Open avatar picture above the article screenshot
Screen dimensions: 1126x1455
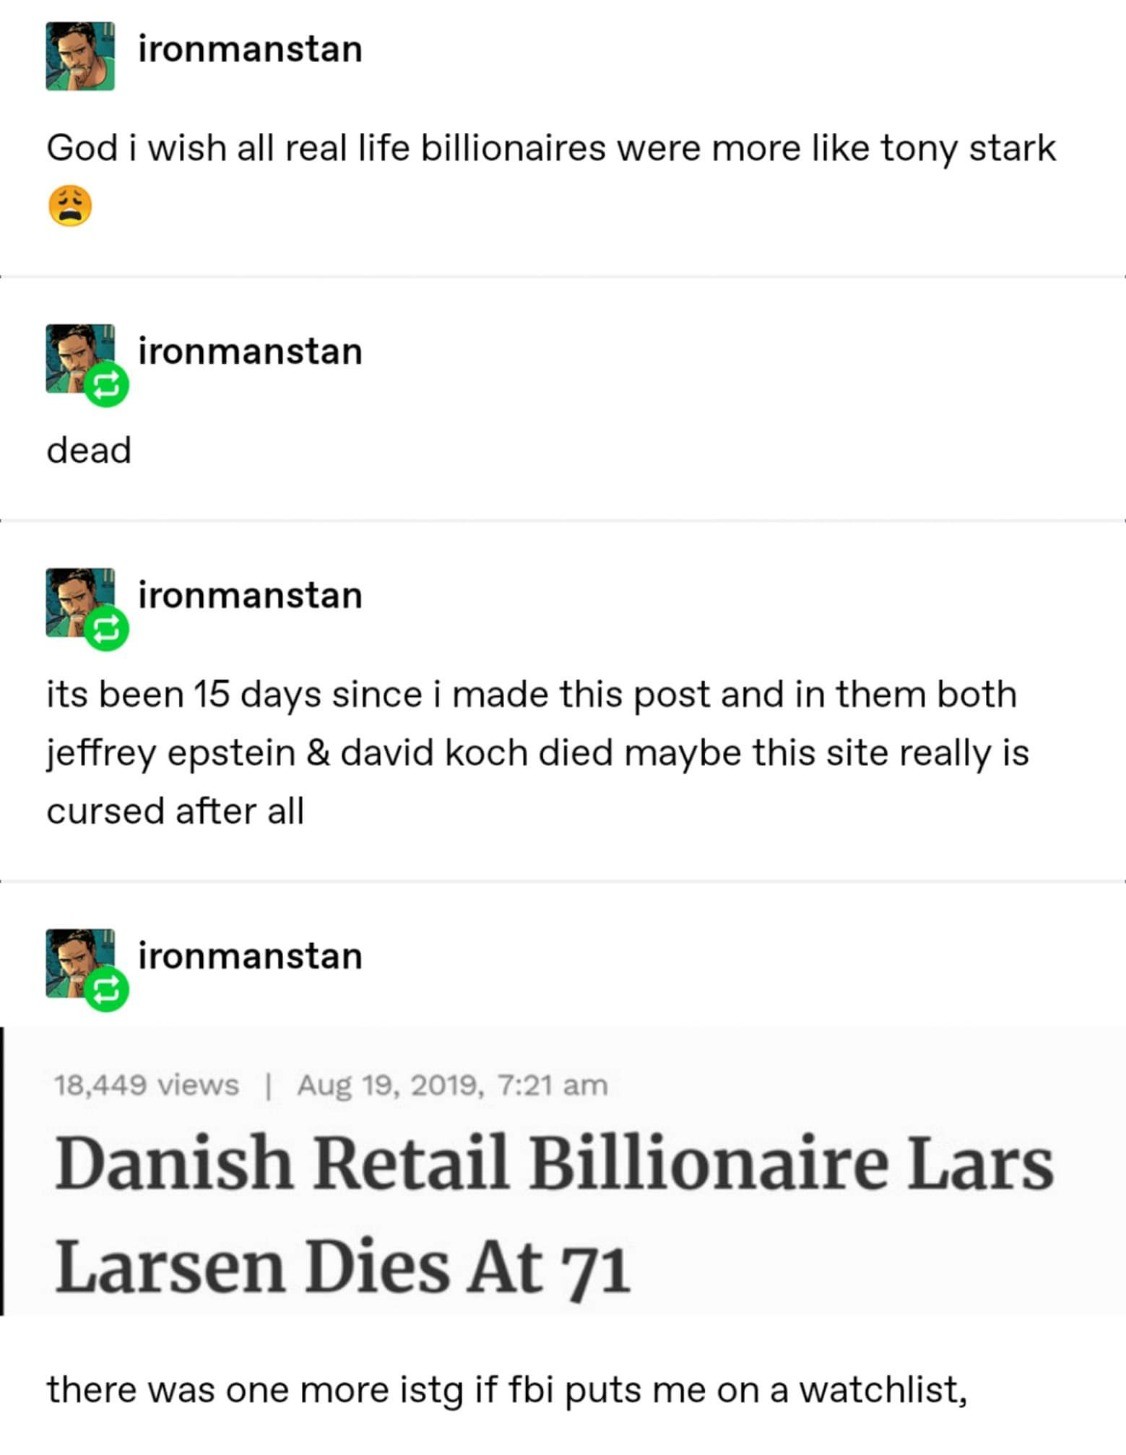click(72, 957)
